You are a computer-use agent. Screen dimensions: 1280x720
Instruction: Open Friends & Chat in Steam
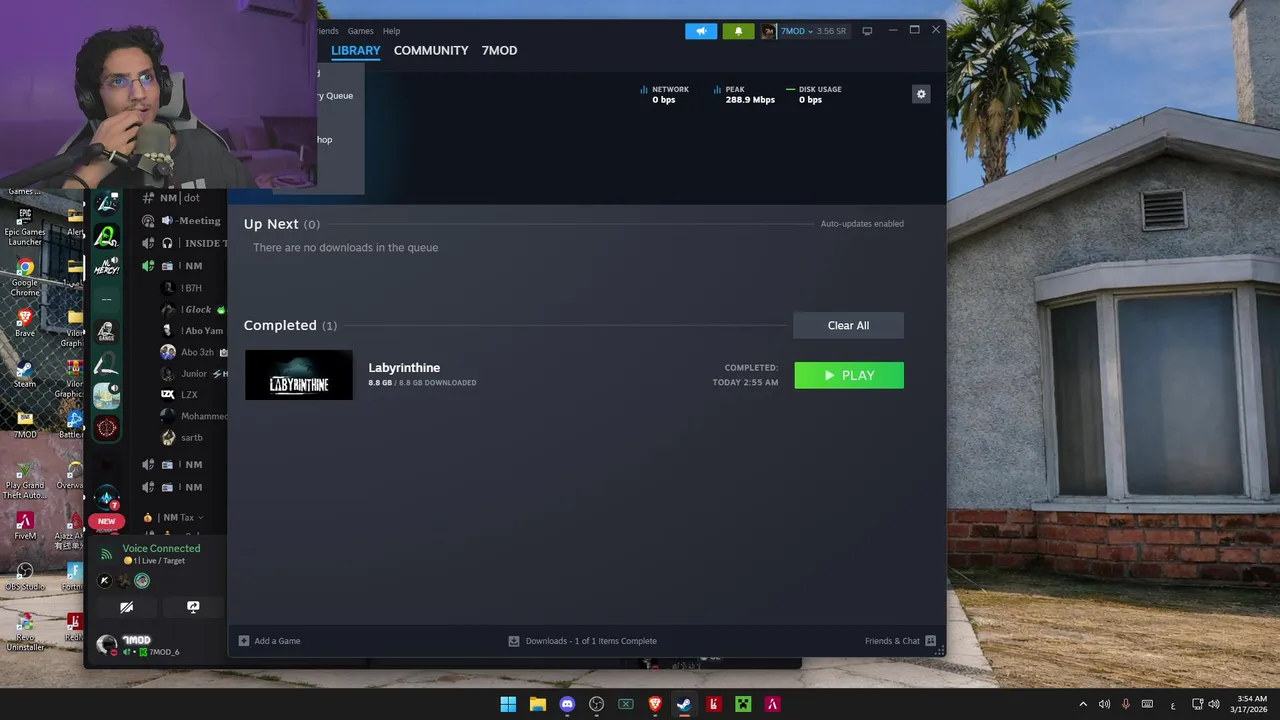click(x=900, y=641)
